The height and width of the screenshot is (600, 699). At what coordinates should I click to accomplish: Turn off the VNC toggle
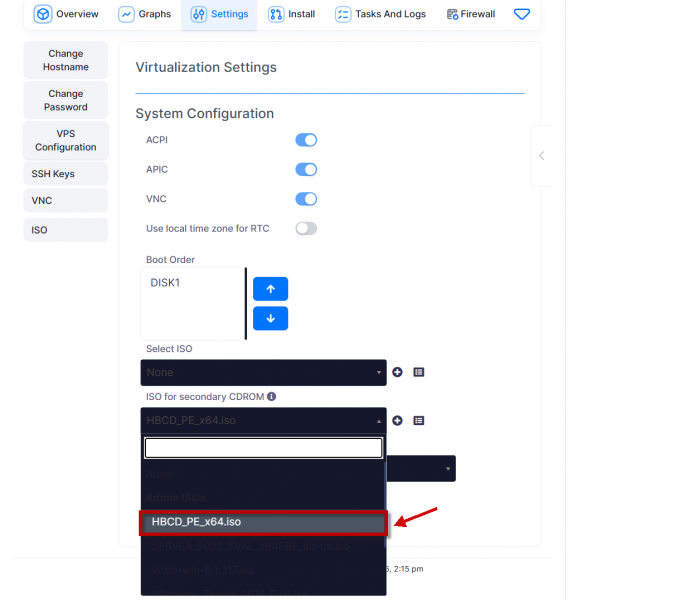pos(306,199)
